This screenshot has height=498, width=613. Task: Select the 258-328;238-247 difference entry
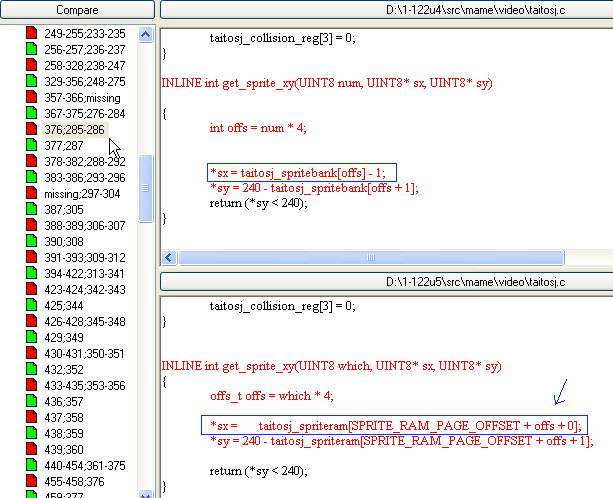pyautogui.click(x=84, y=65)
